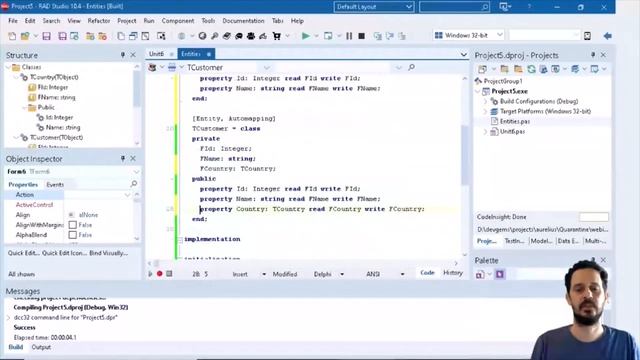The height and width of the screenshot is (360, 640).
Task: Click the purple icon in Palette toolbar
Action: [x=500, y=274]
